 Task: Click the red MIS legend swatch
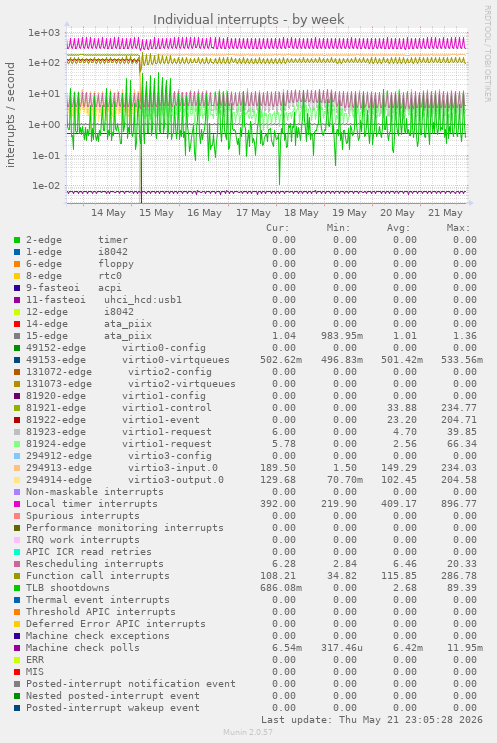click(17, 672)
